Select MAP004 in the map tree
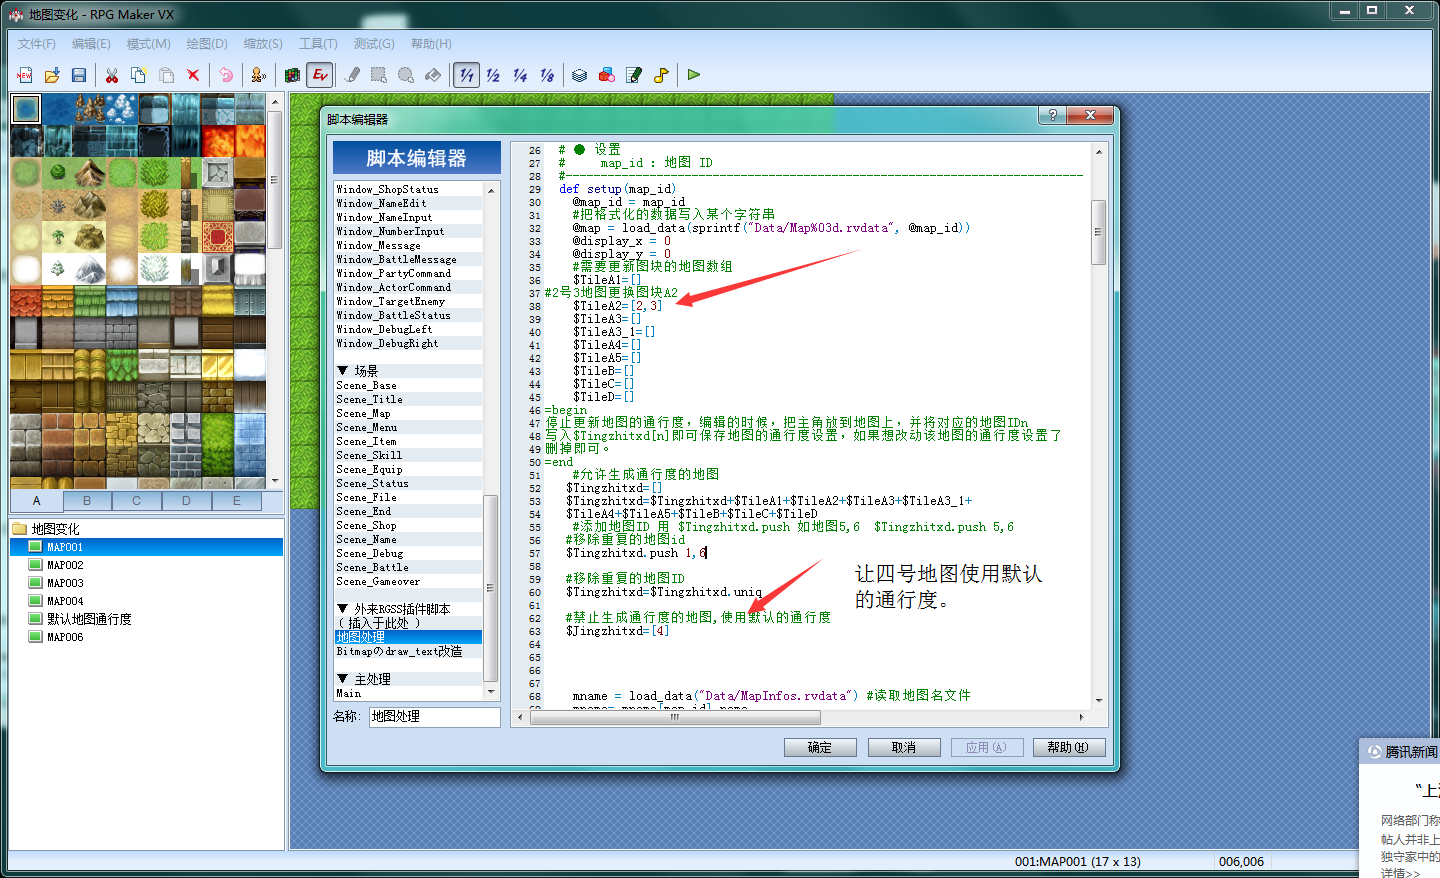The width and height of the screenshot is (1440, 878). tap(65, 601)
